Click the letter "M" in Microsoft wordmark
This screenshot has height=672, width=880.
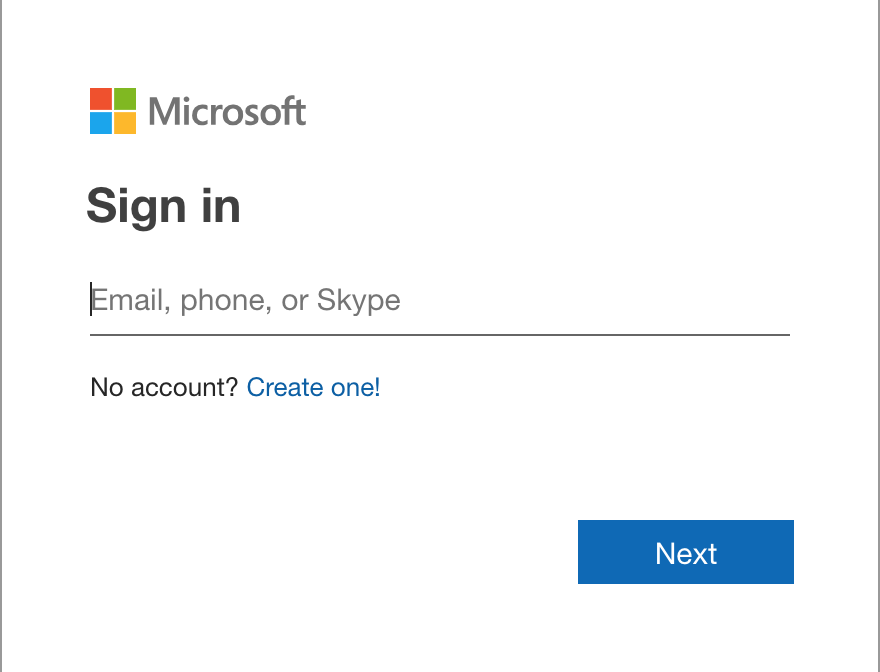(x=166, y=111)
